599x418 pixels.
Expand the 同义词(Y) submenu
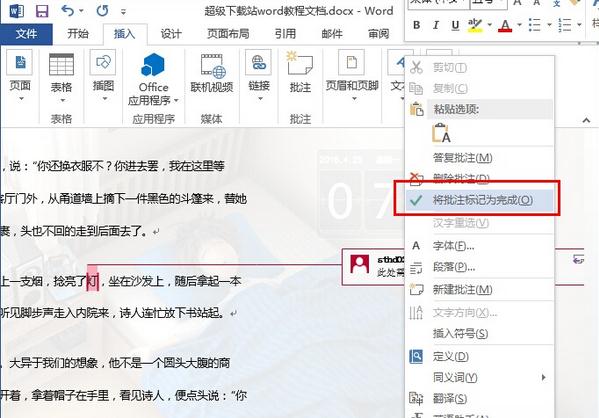pos(480,377)
